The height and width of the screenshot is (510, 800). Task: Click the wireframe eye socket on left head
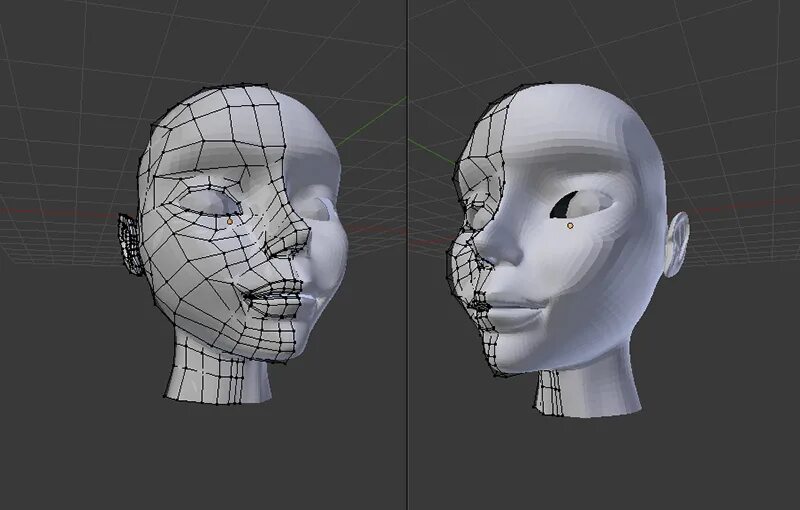tap(208, 200)
